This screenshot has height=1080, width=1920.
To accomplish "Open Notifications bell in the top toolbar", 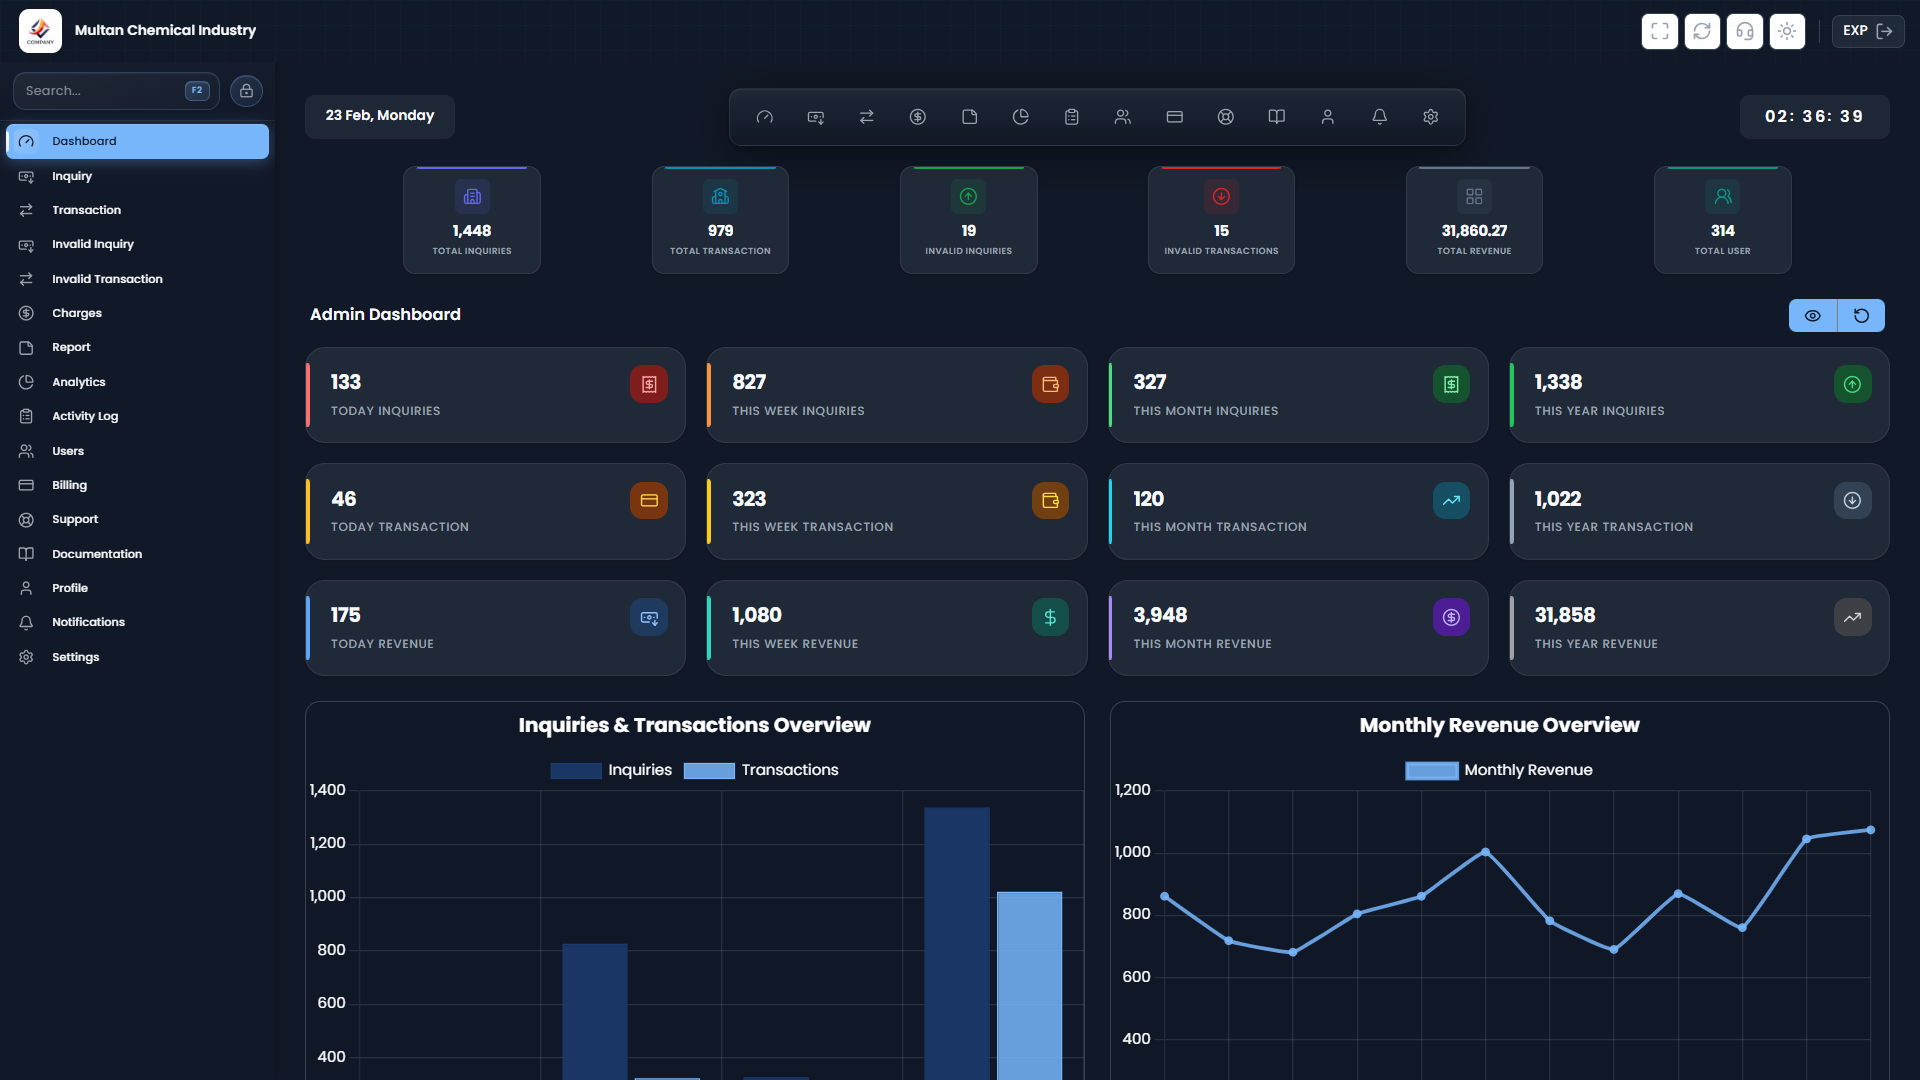I will 1379,116.
